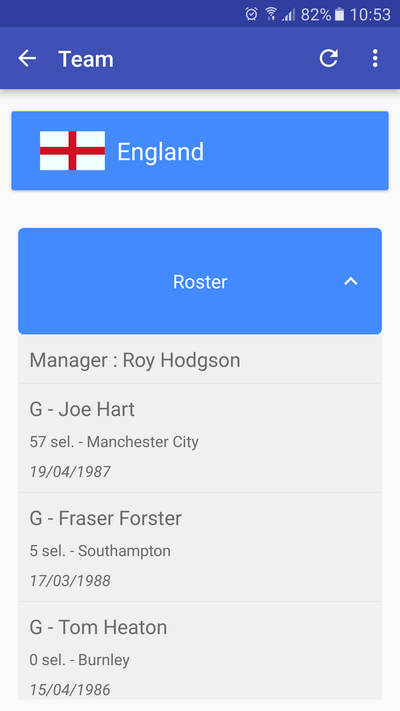Refresh the team data
400x711 pixels.
coord(328,58)
